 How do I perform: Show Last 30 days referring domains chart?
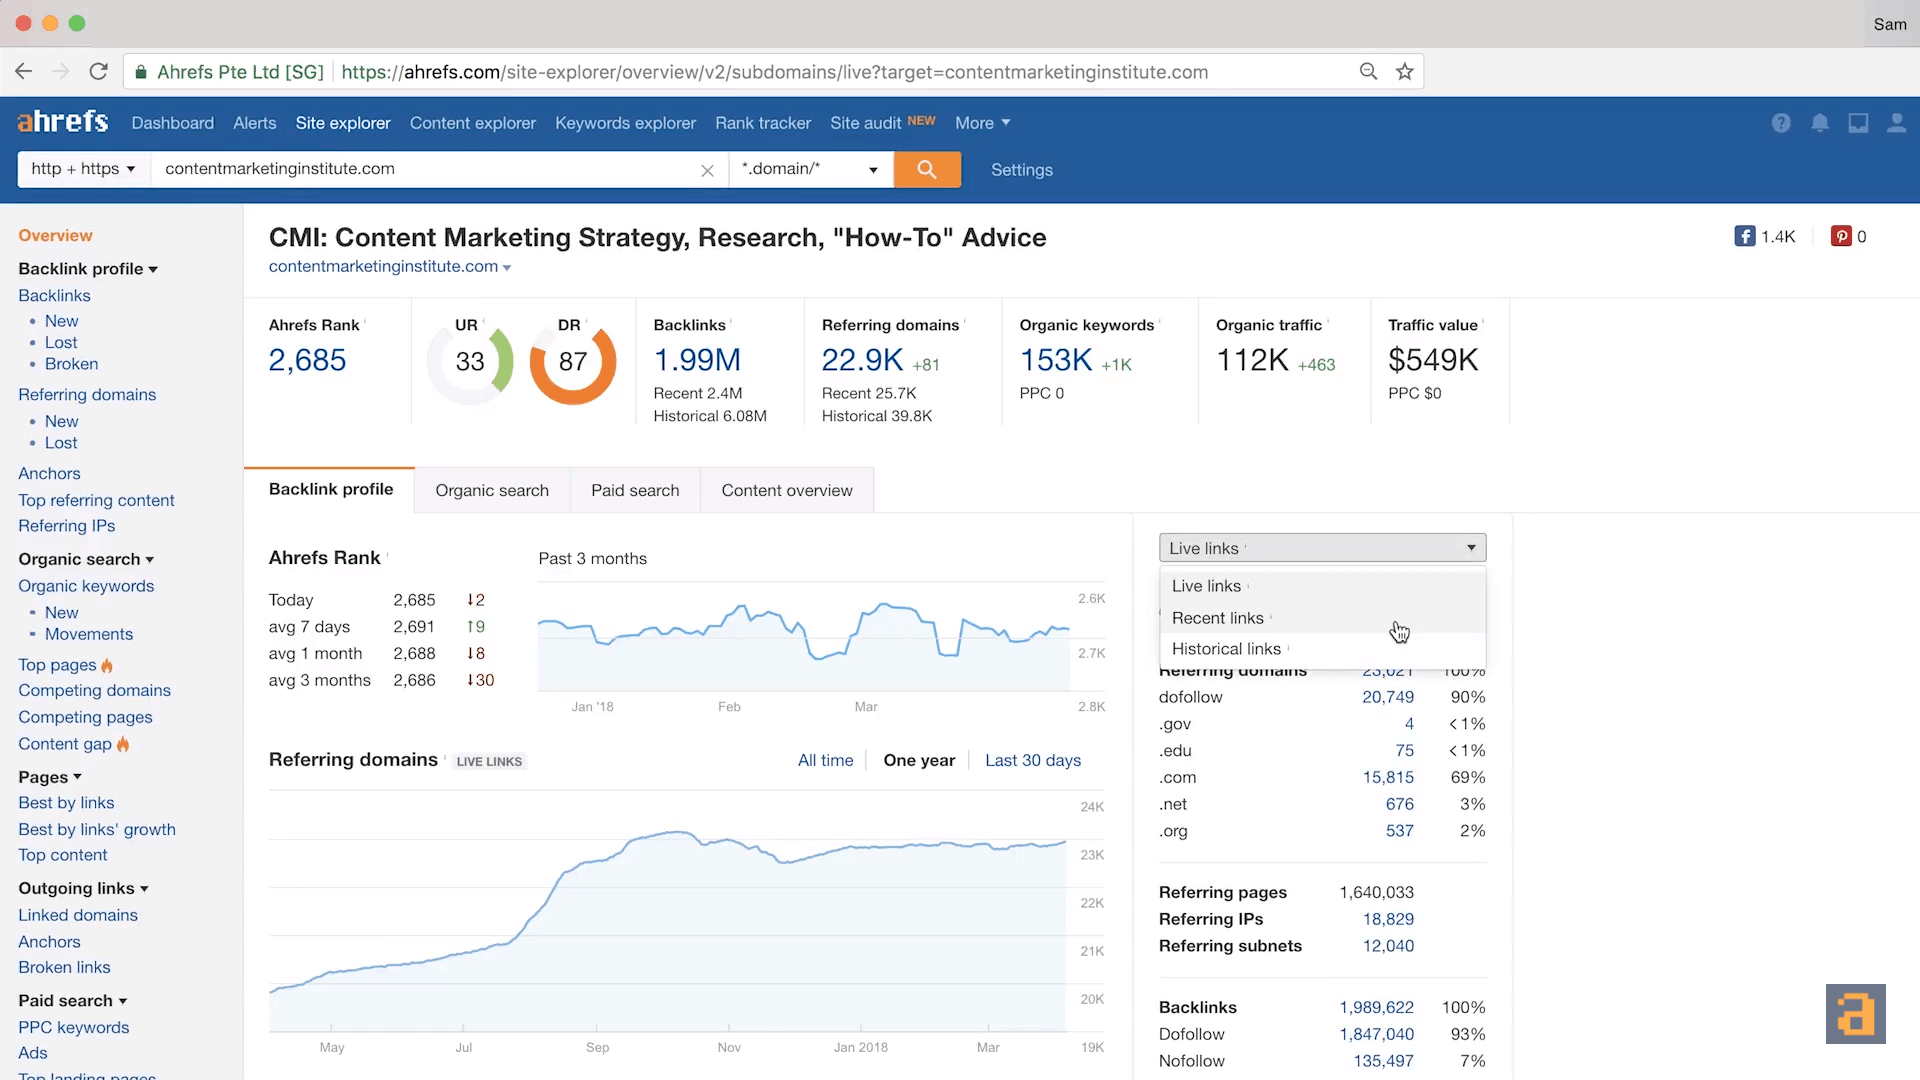[1033, 760]
